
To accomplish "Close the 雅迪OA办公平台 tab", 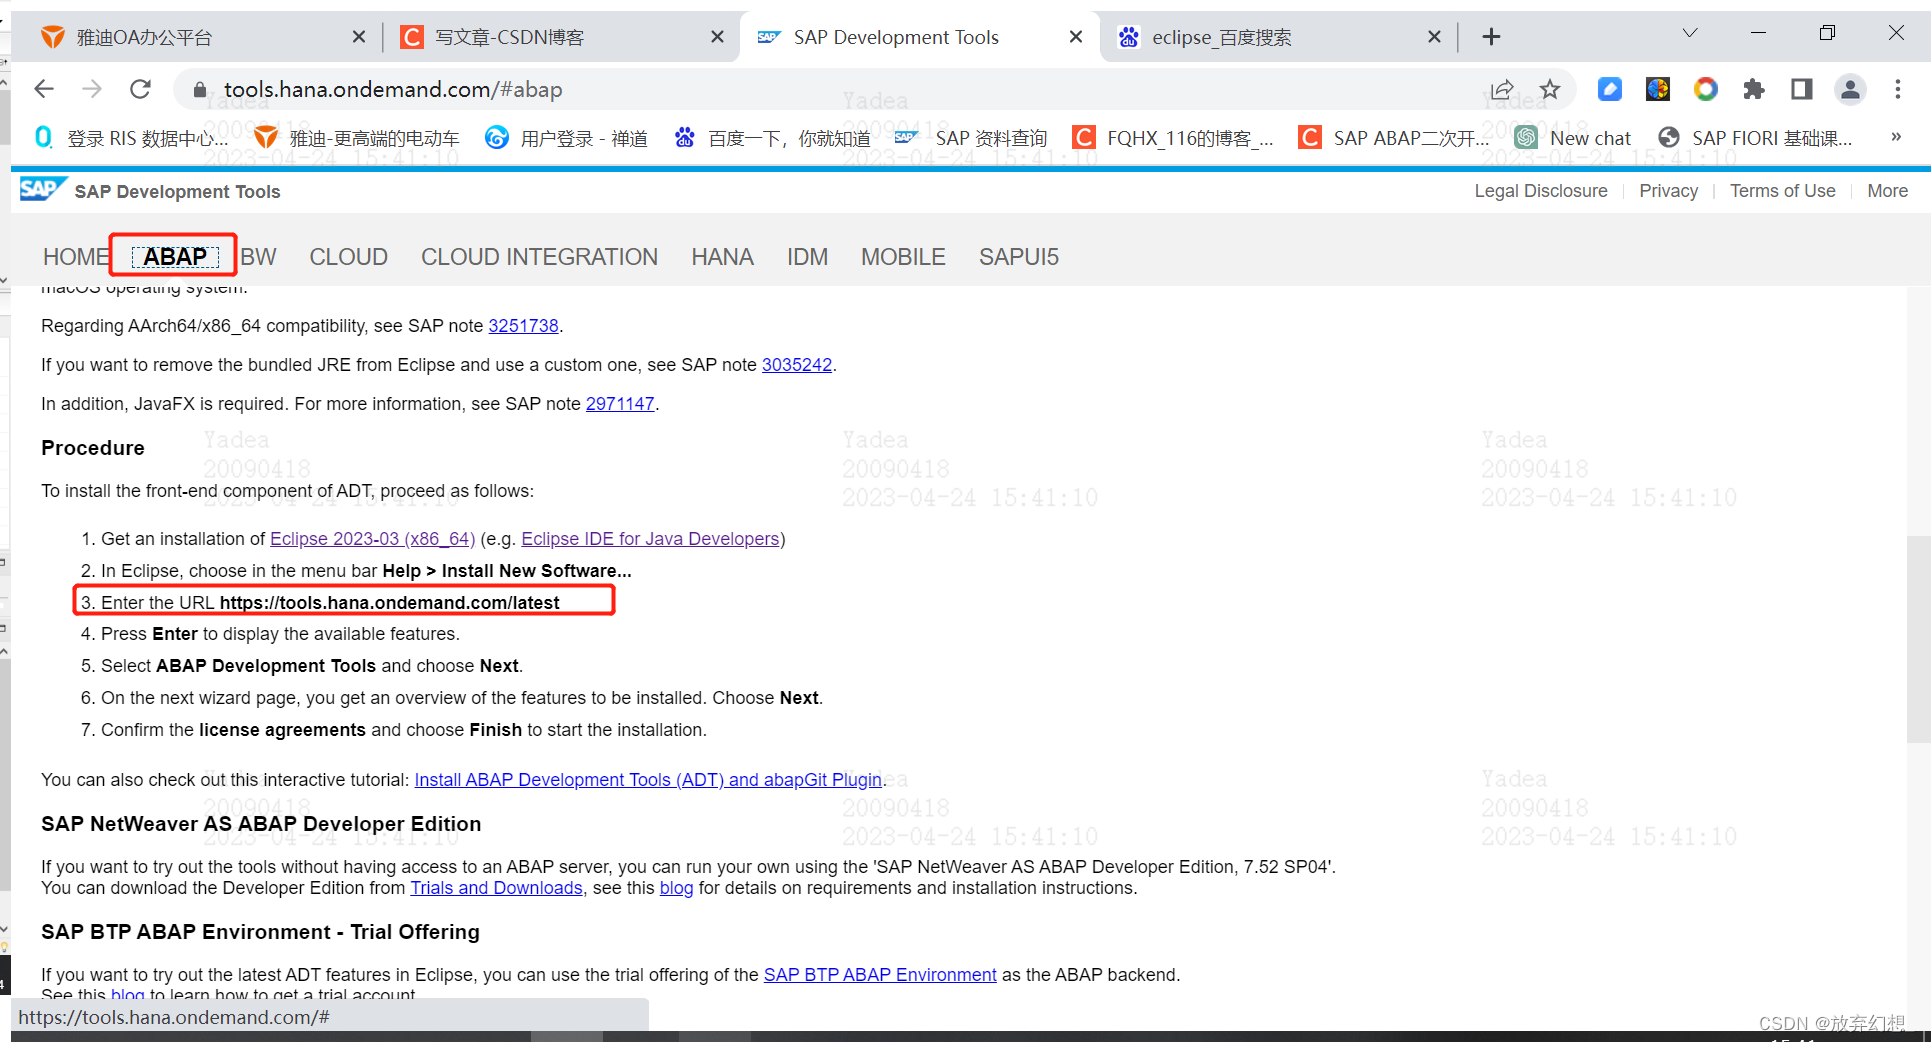I will 359,37.
